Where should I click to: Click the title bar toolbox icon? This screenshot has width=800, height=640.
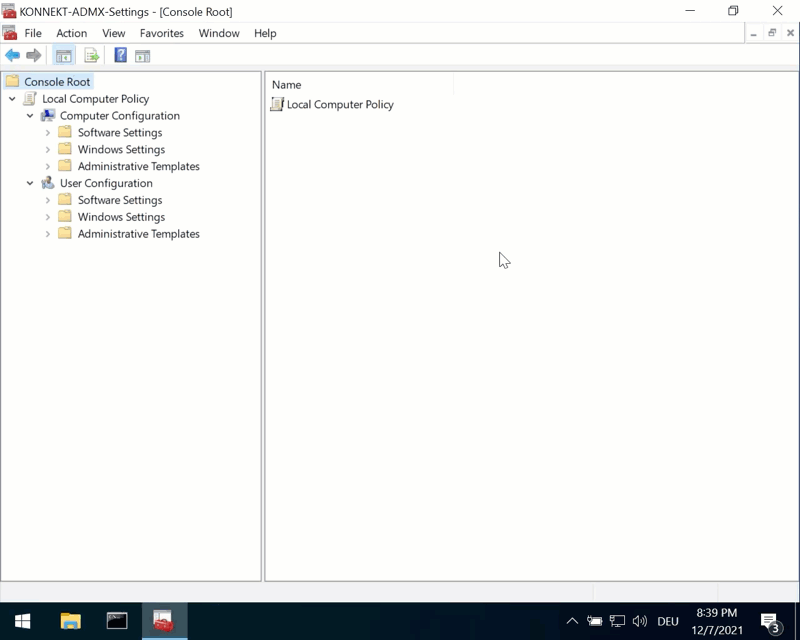click(9, 11)
